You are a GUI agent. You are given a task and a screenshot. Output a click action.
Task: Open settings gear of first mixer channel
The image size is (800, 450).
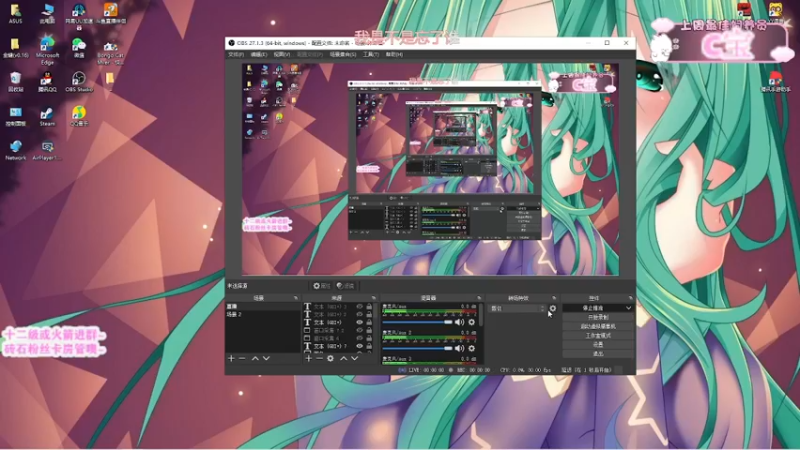coord(471,322)
